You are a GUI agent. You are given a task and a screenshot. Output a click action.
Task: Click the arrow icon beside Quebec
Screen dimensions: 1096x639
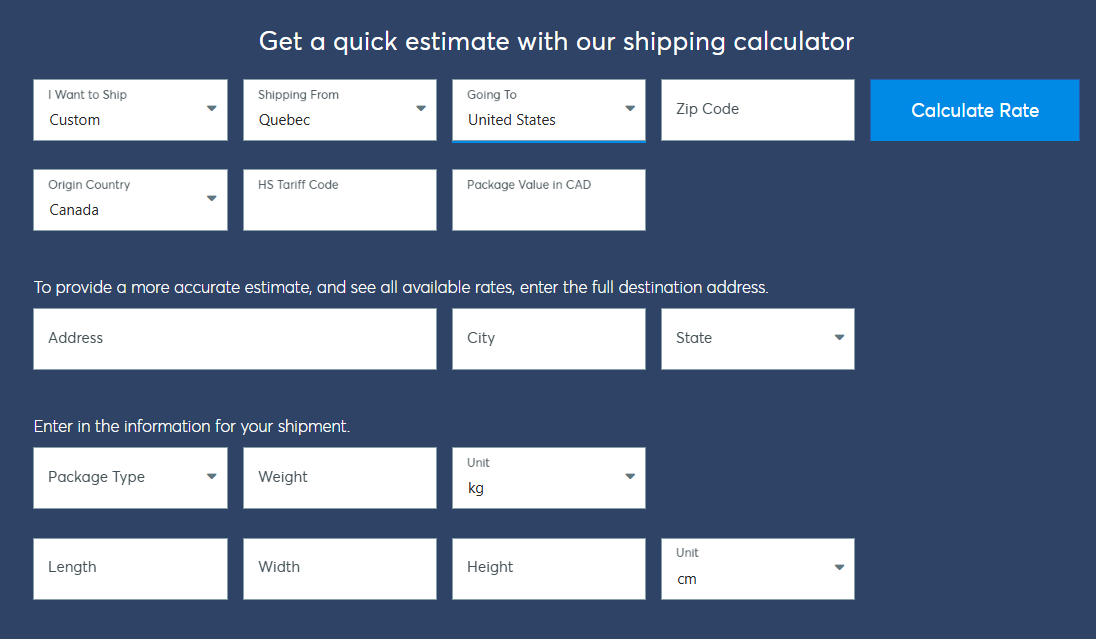pos(421,108)
